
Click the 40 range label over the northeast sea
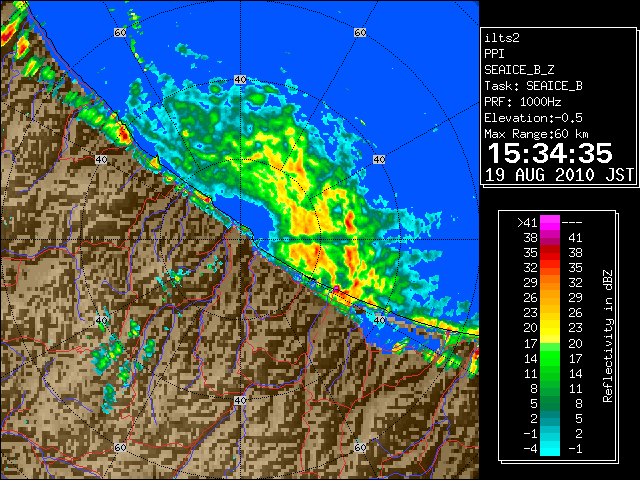click(379, 159)
